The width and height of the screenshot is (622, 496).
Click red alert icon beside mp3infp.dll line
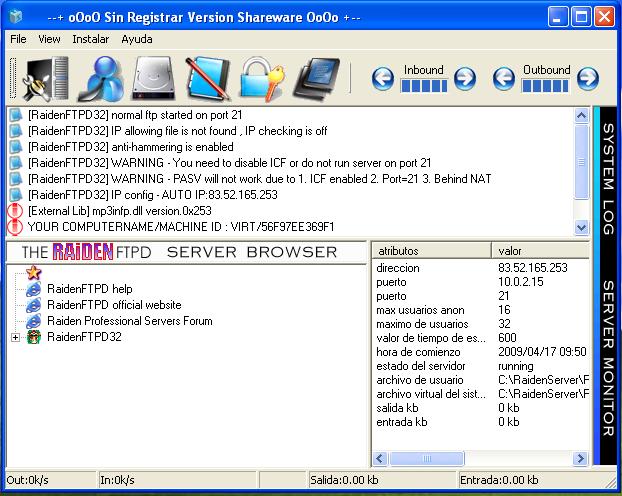point(15,211)
